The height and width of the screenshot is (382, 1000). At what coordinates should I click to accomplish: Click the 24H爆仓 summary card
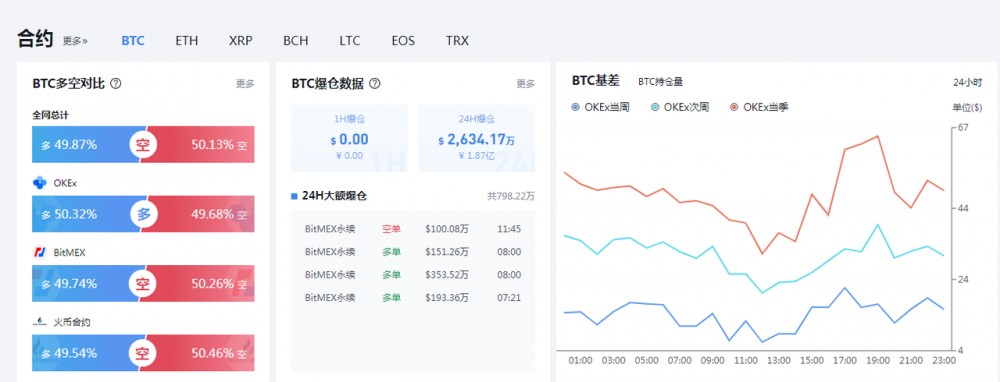(x=476, y=138)
